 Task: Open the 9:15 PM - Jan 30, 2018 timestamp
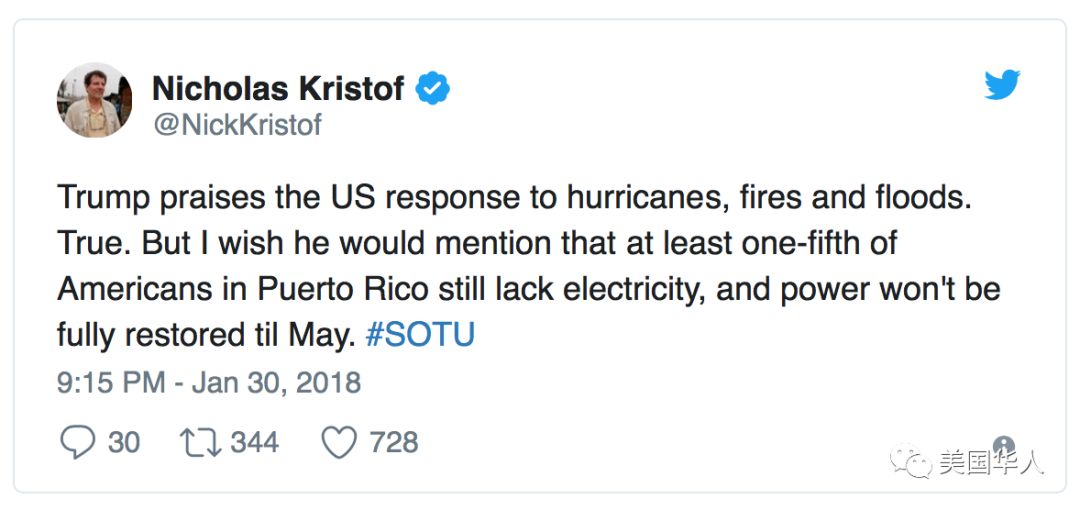point(209,382)
